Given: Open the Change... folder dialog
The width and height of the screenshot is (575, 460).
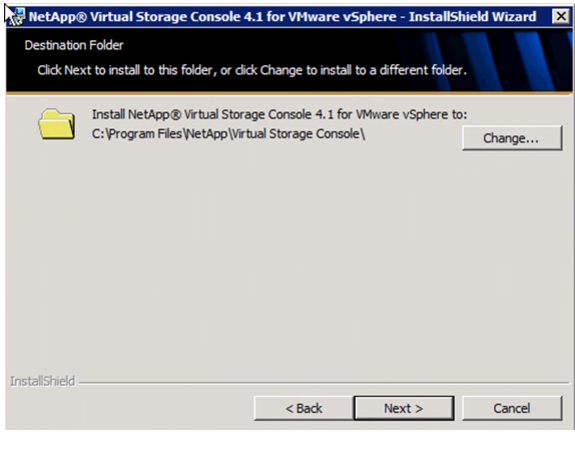Looking at the screenshot, I should coord(512,138).
